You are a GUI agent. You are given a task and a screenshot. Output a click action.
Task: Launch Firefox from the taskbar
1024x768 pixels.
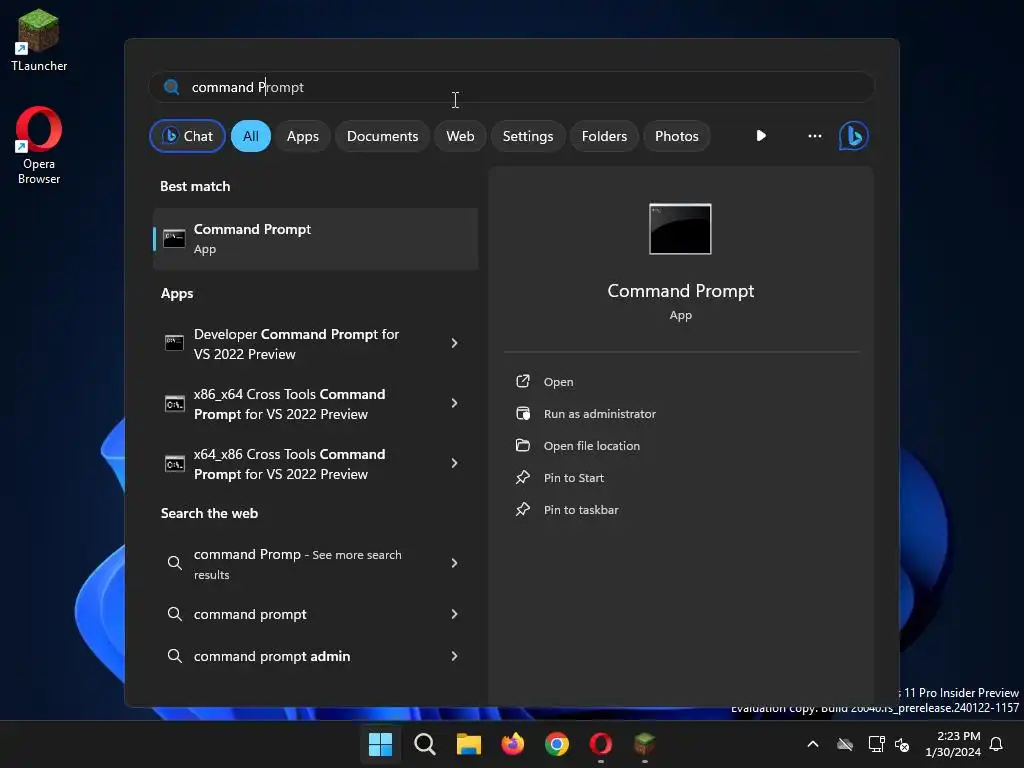point(513,744)
